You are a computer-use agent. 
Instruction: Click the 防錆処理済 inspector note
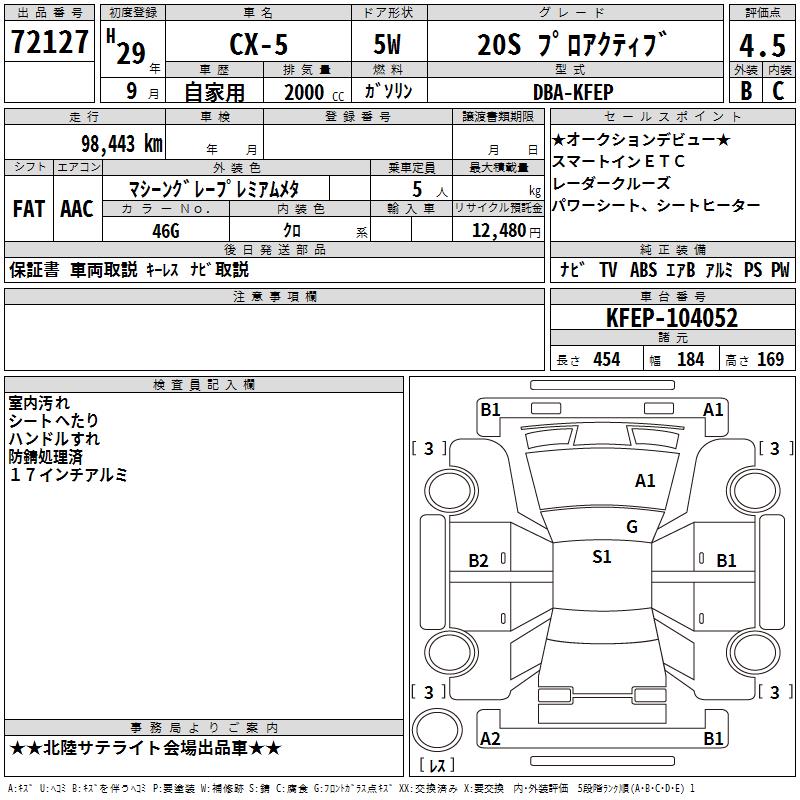coord(54,457)
